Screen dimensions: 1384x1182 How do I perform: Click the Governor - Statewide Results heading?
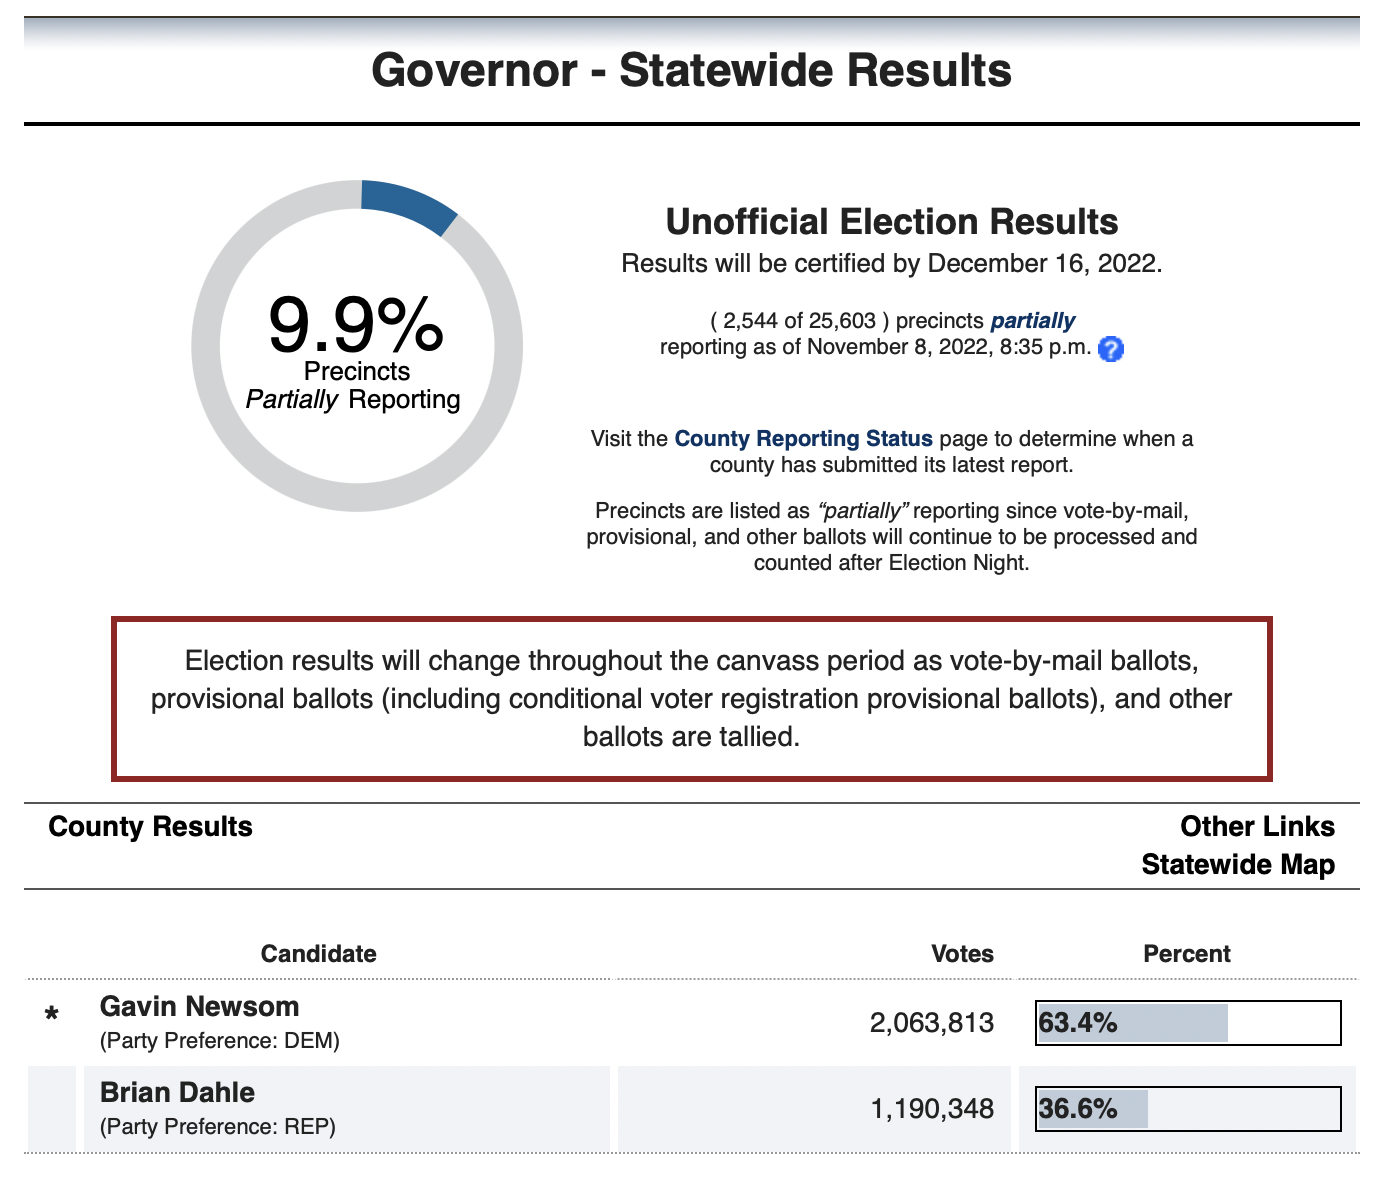[691, 71]
